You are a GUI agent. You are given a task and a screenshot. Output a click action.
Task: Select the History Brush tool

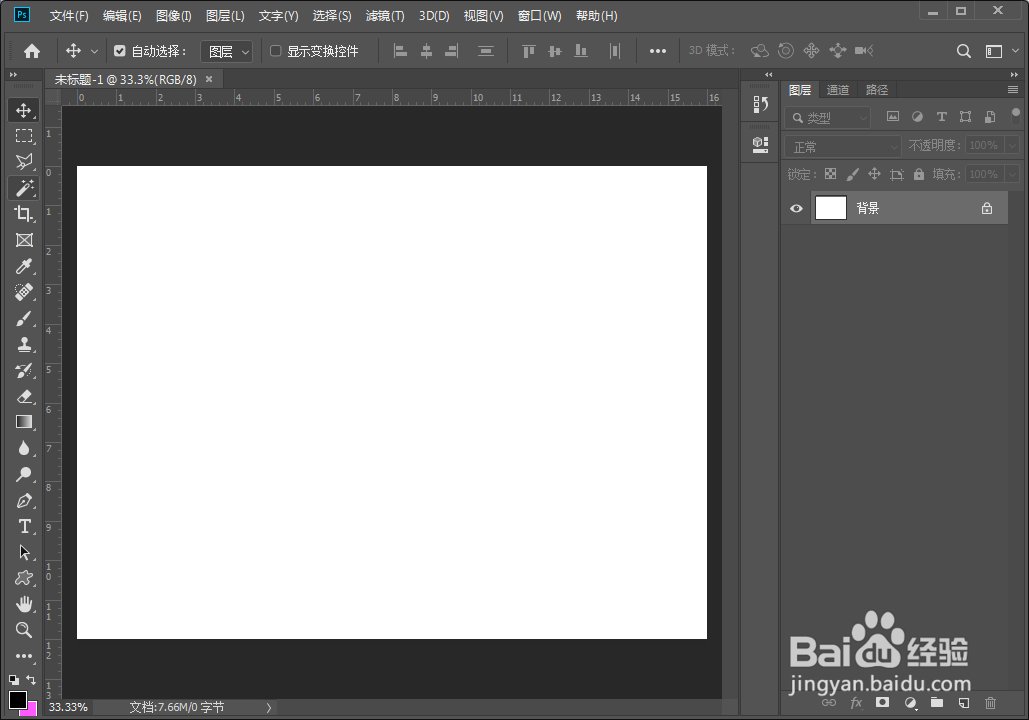pos(24,370)
